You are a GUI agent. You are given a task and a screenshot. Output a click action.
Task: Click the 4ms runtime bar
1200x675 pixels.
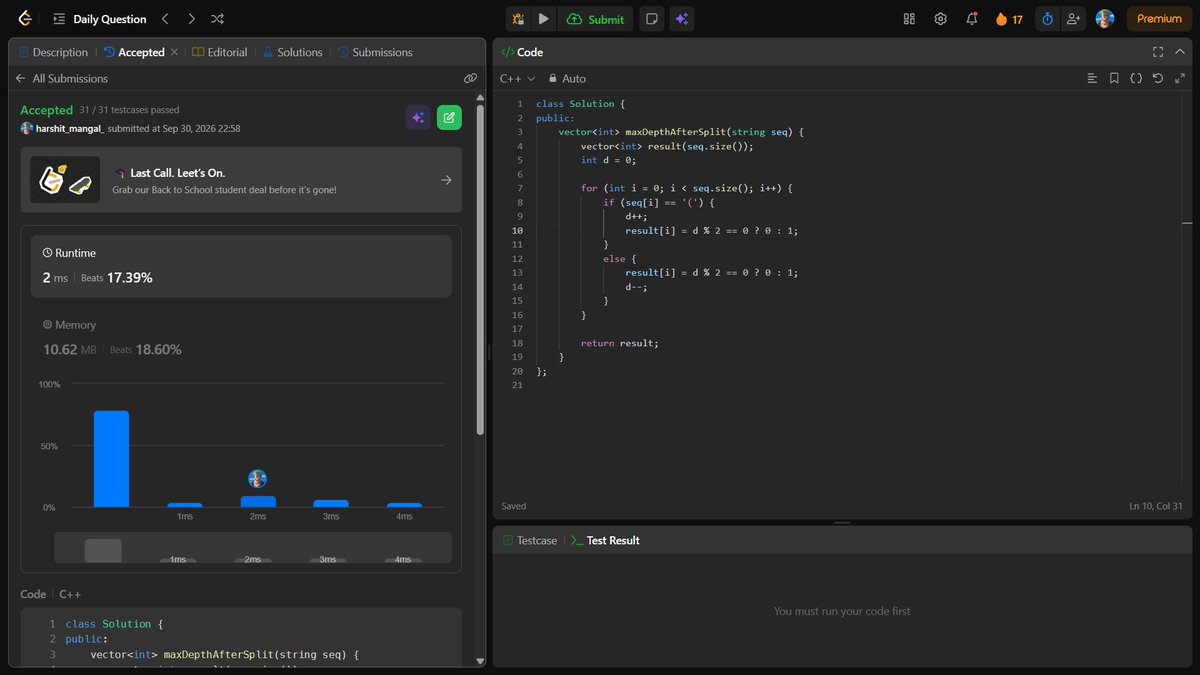point(404,505)
